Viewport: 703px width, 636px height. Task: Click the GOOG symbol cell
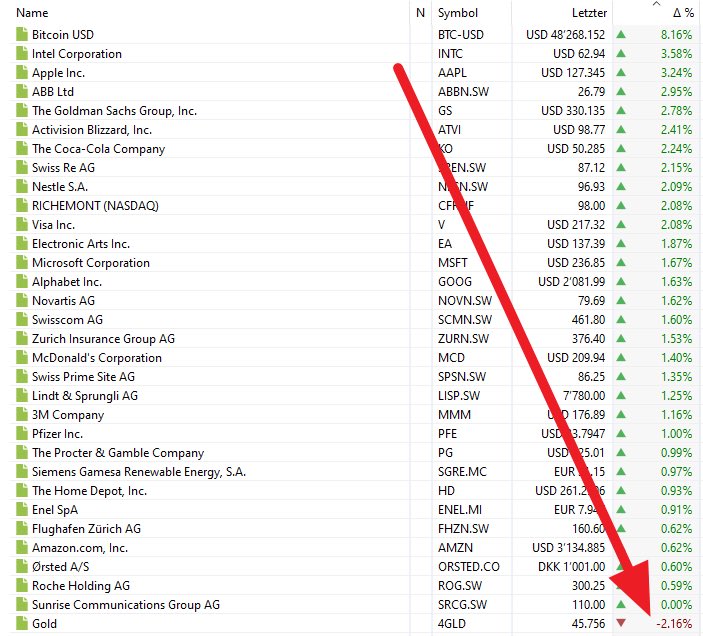[455, 281]
